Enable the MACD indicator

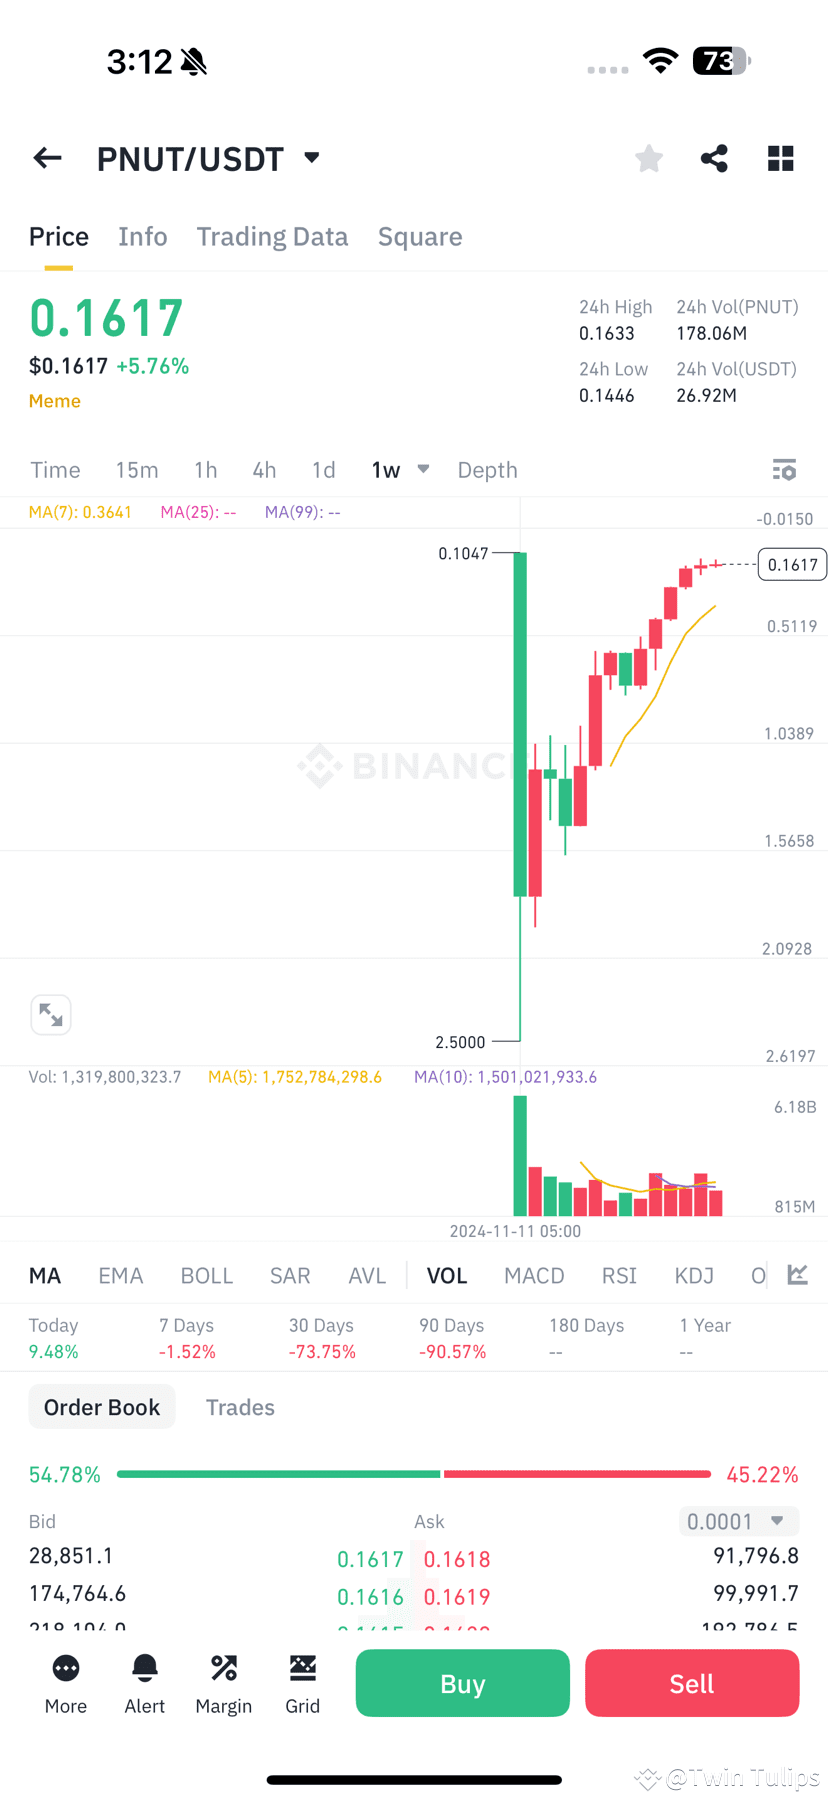[534, 1275]
